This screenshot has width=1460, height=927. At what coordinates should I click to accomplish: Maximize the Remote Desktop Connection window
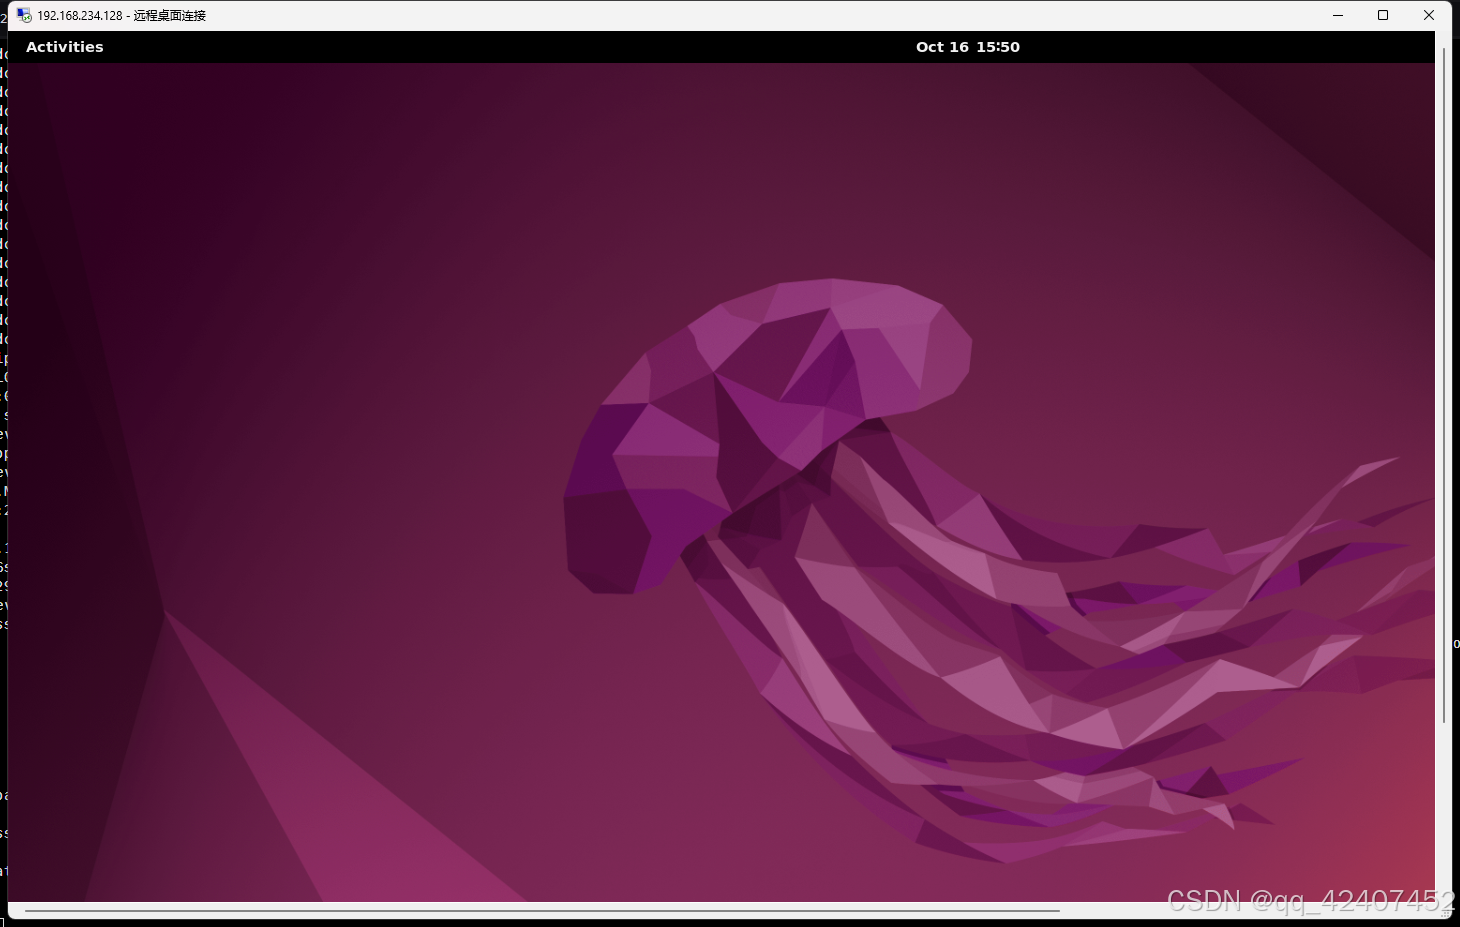pos(1383,15)
